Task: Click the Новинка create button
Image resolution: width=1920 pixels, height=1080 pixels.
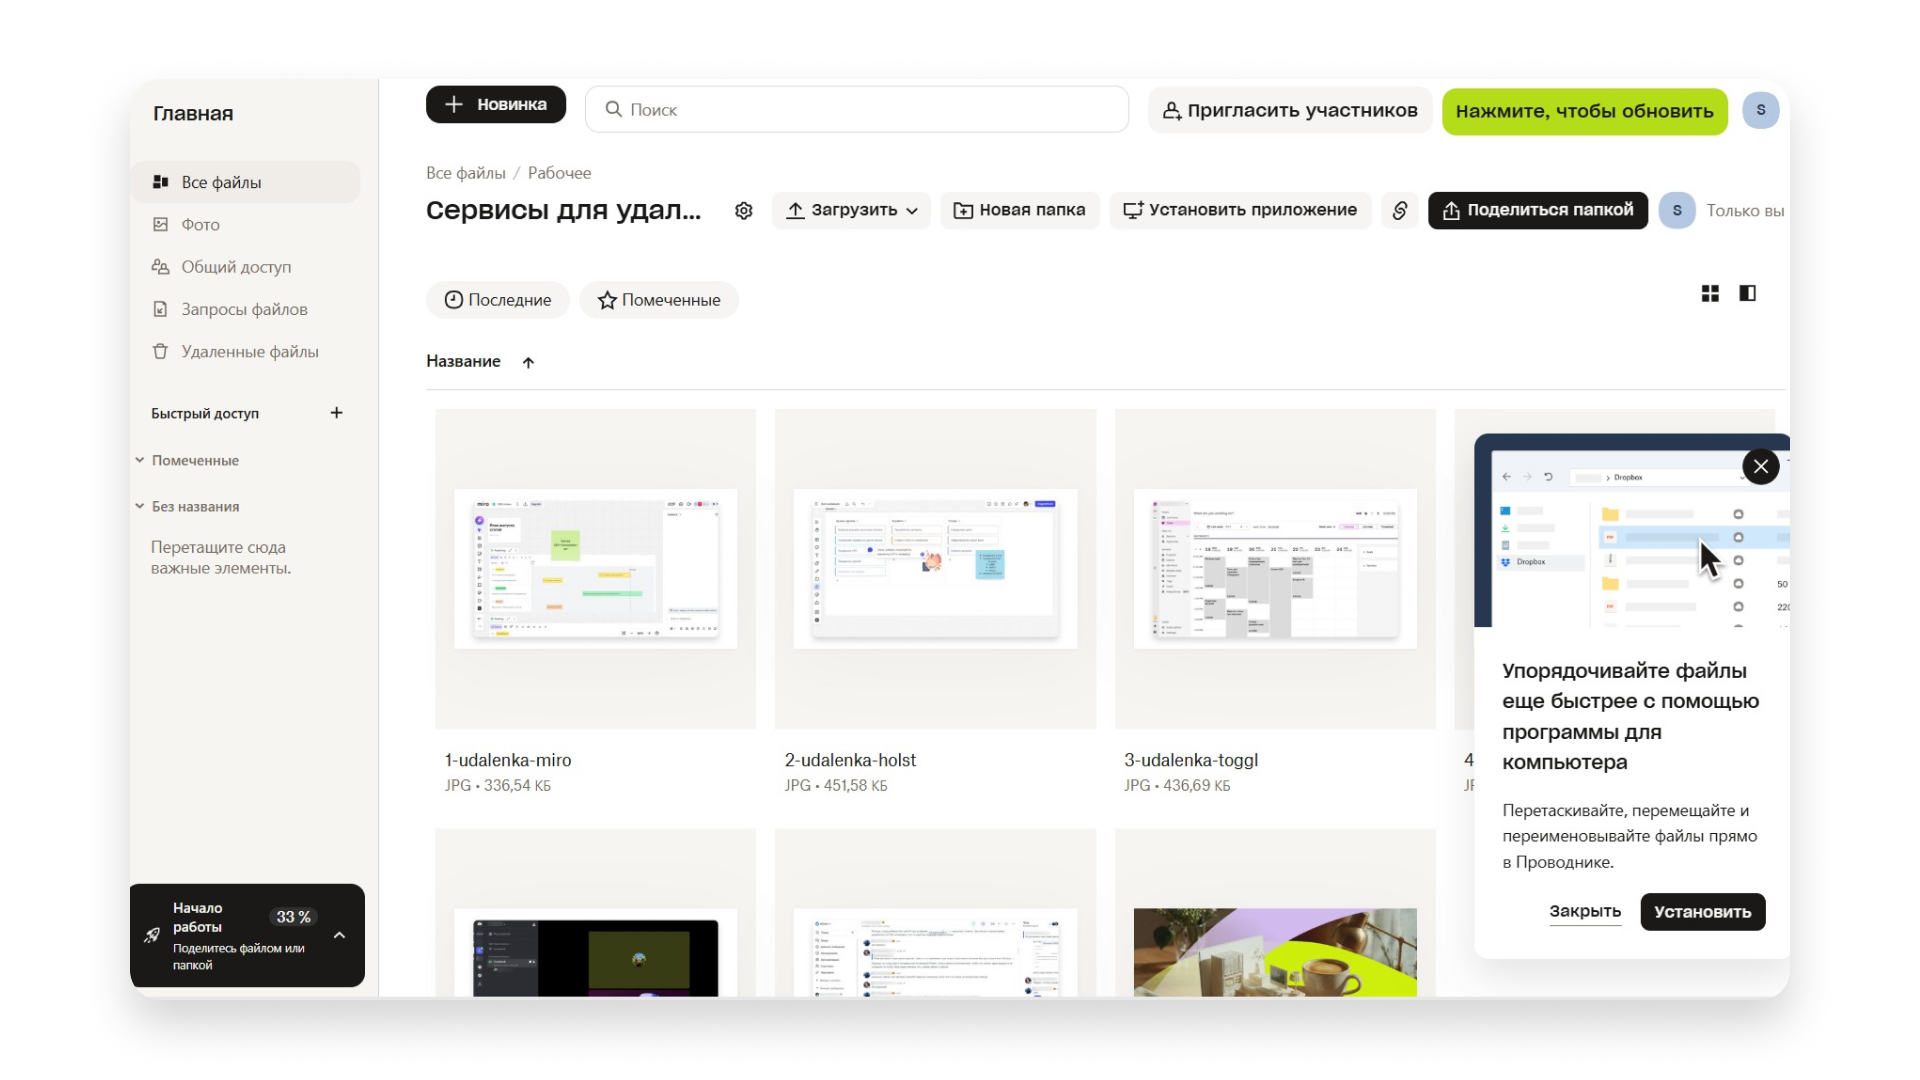Action: tap(495, 105)
